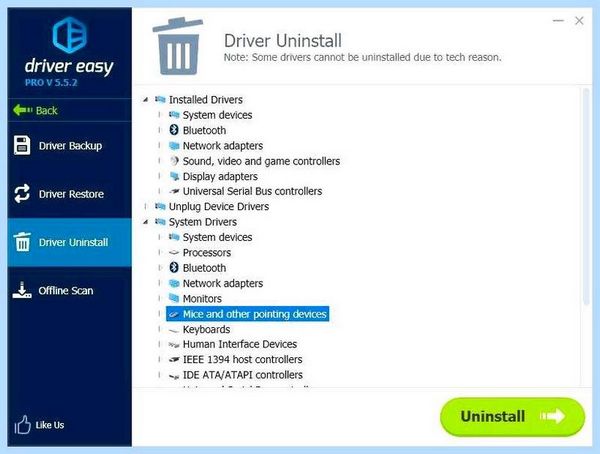Image resolution: width=600 pixels, height=454 pixels.
Task: Click the Driver Easy logo icon
Action: (x=69, y=35)
